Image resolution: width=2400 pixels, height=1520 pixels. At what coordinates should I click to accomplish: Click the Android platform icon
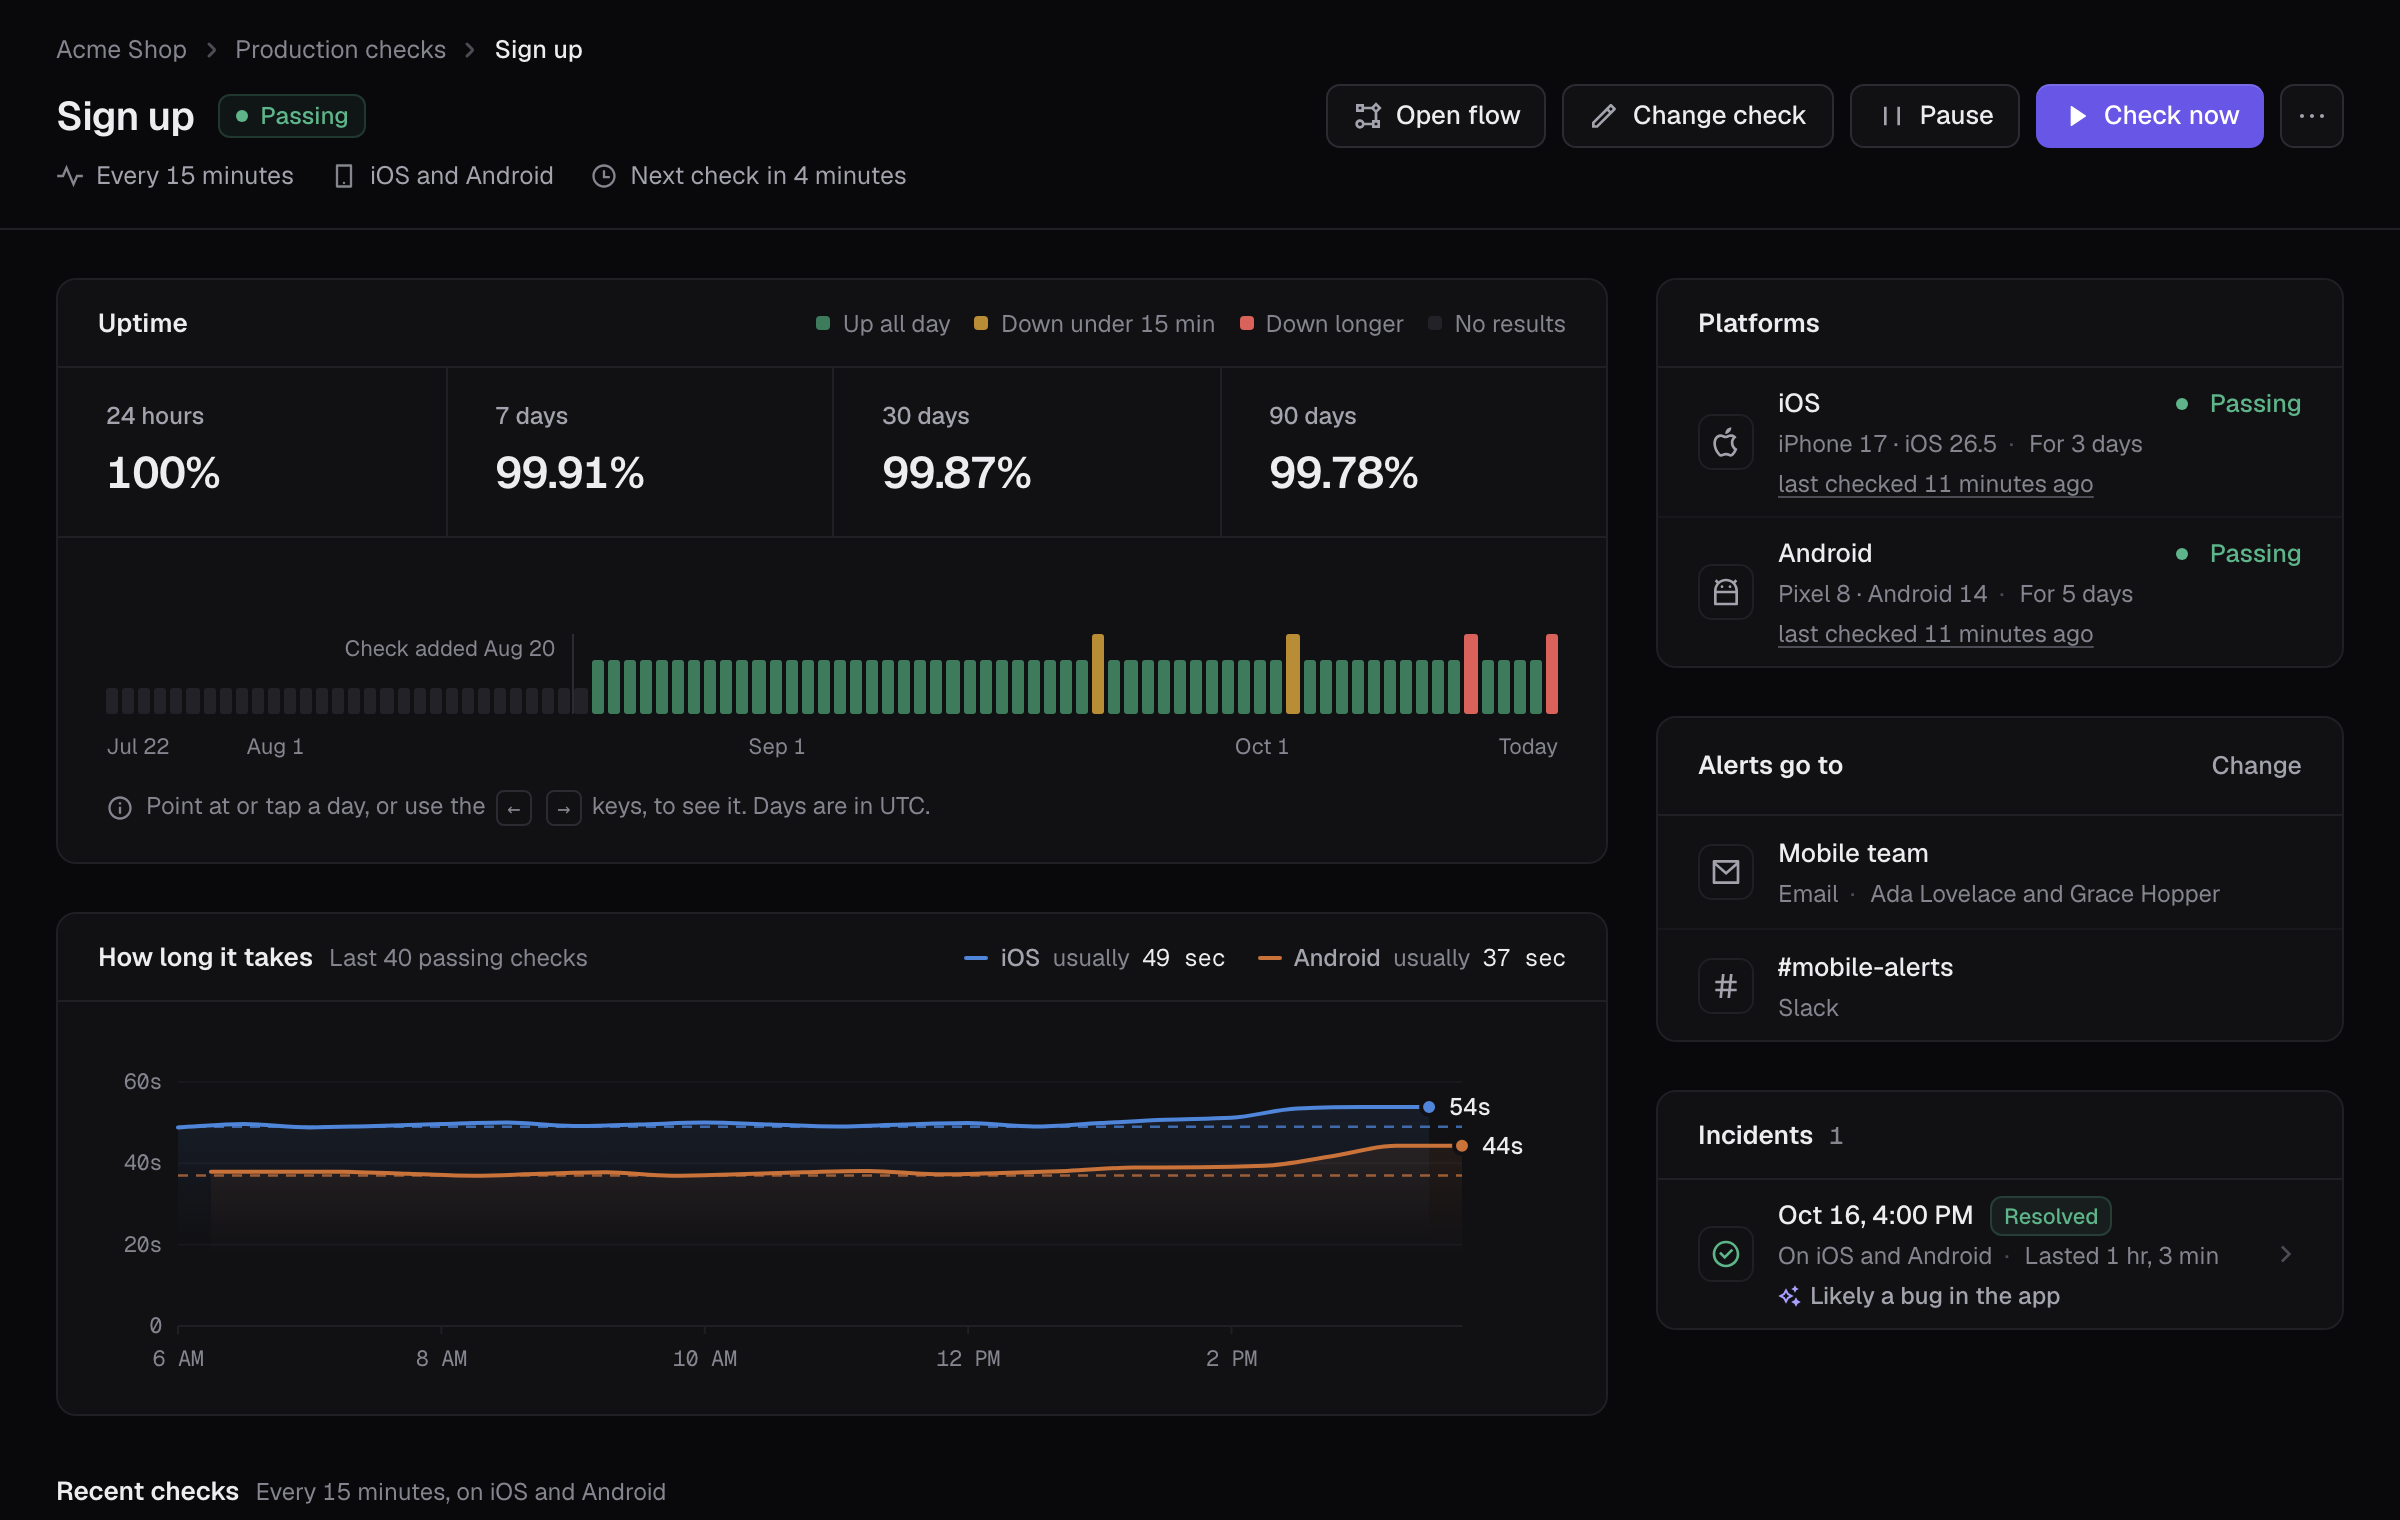(x=1725, y=592)
